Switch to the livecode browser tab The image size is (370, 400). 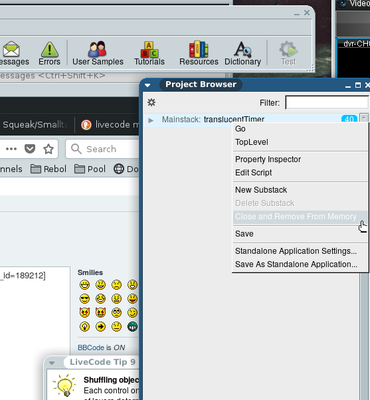point(110,125)
